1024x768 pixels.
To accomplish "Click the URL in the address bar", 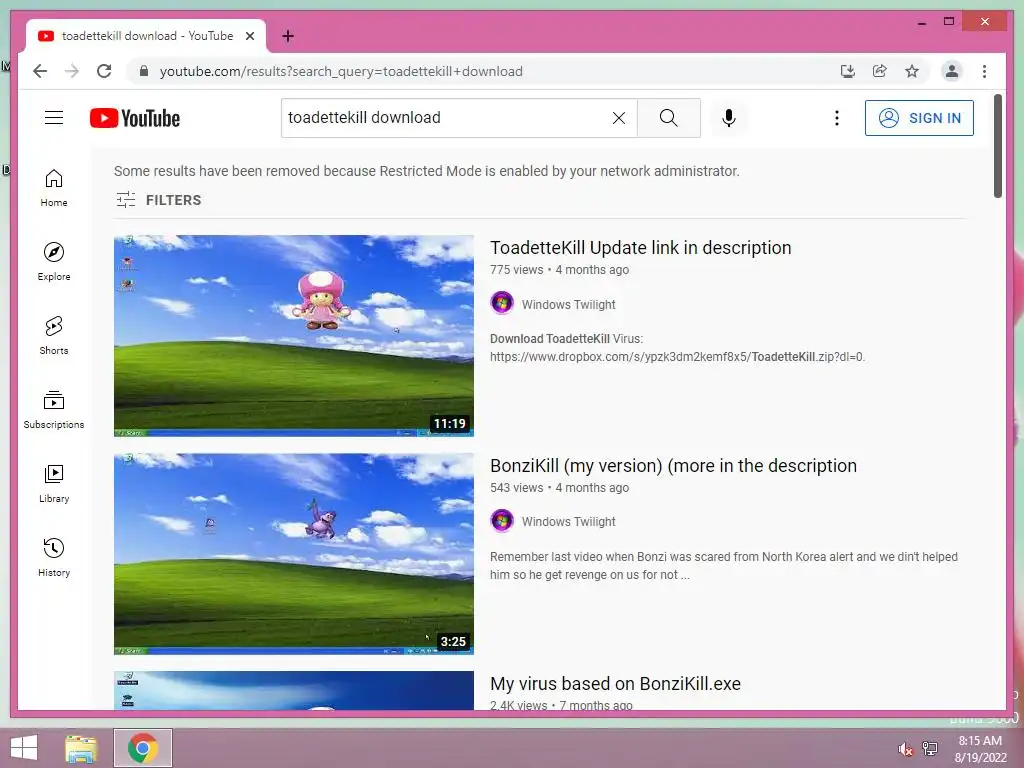I will [341, 71].
